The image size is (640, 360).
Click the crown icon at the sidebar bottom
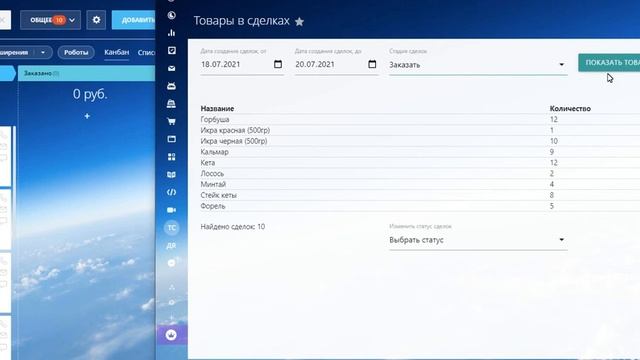(x=171, y=335)
